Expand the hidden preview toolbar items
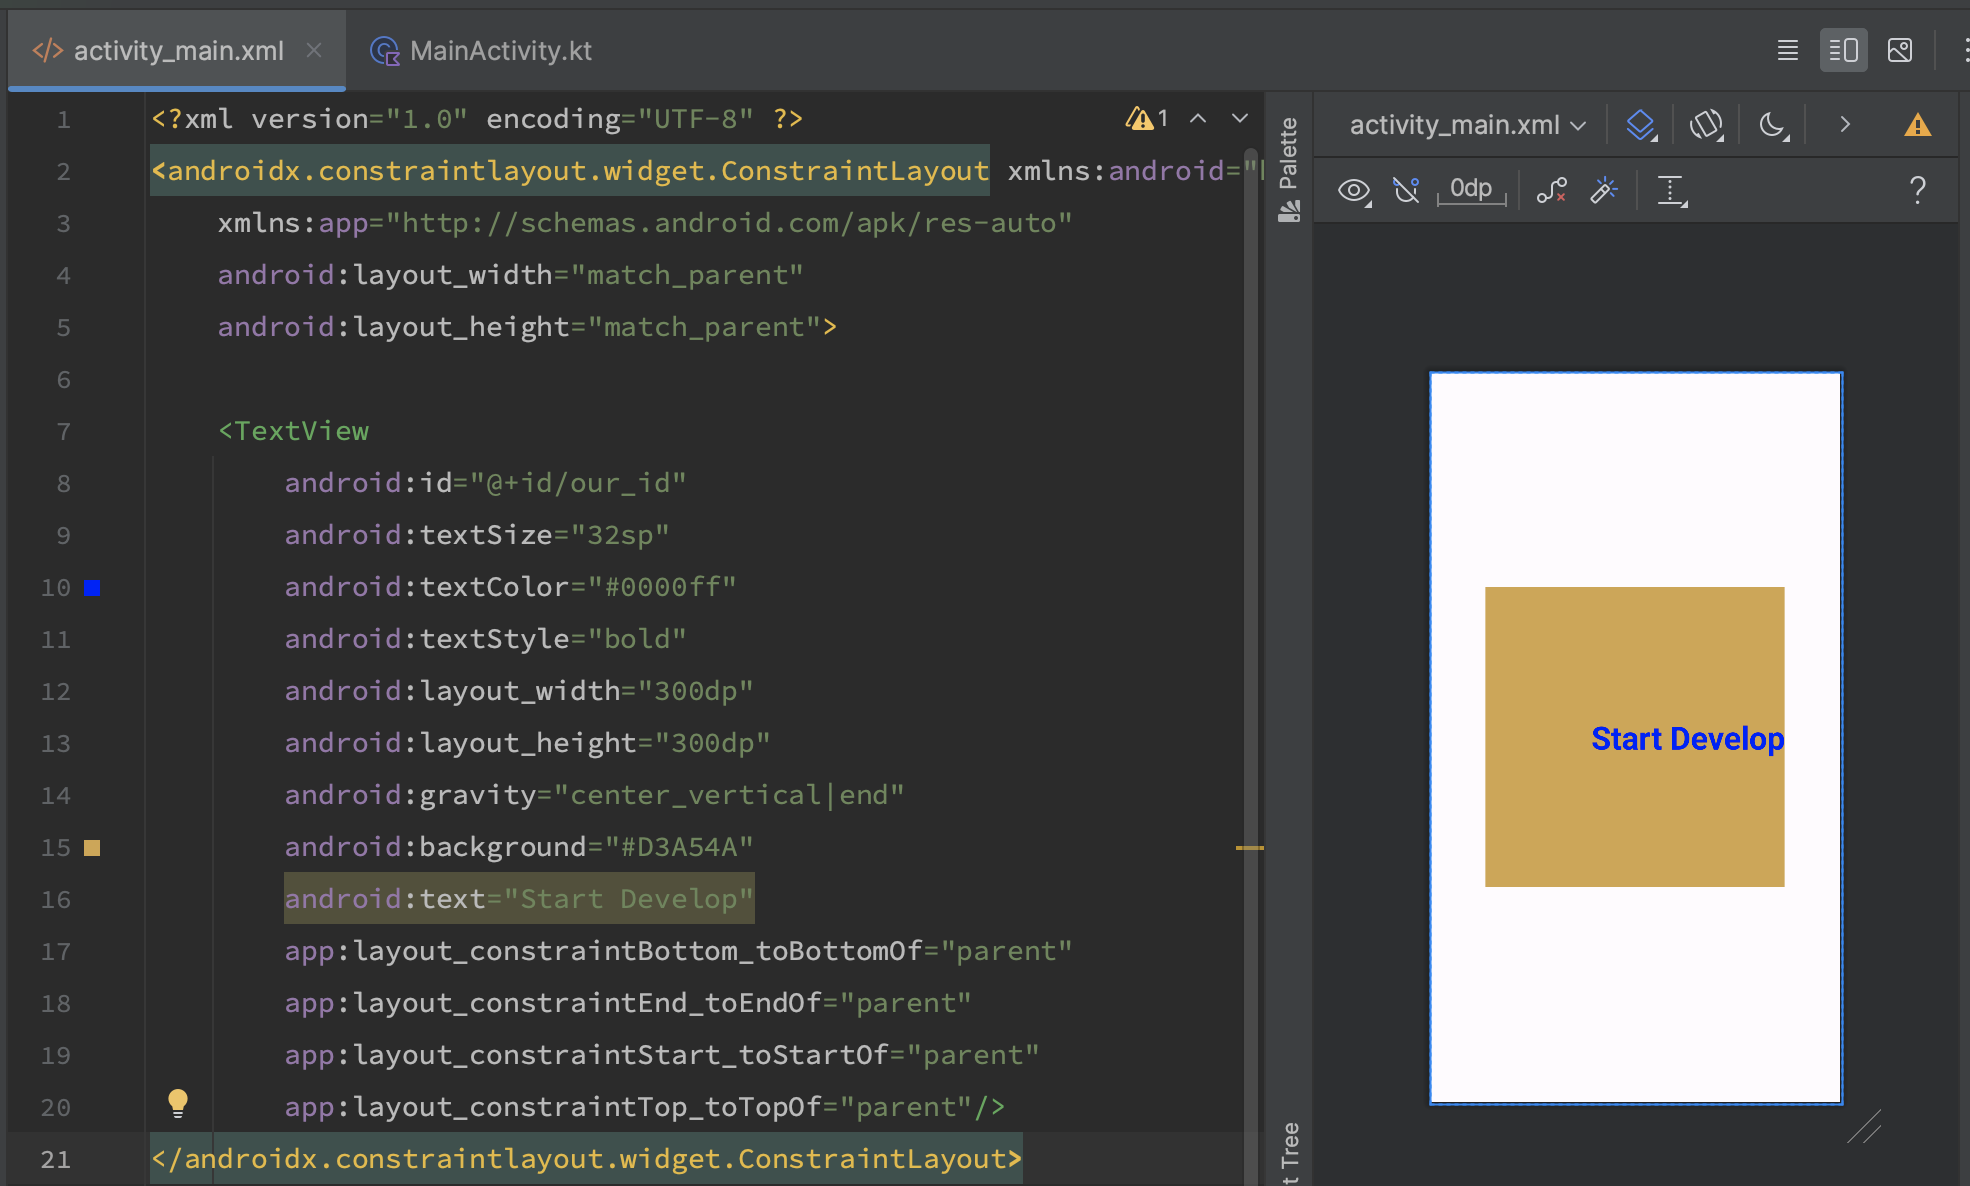Screen dimensions: 1970x1186 pyautogui.click(x=1845, y=125)
